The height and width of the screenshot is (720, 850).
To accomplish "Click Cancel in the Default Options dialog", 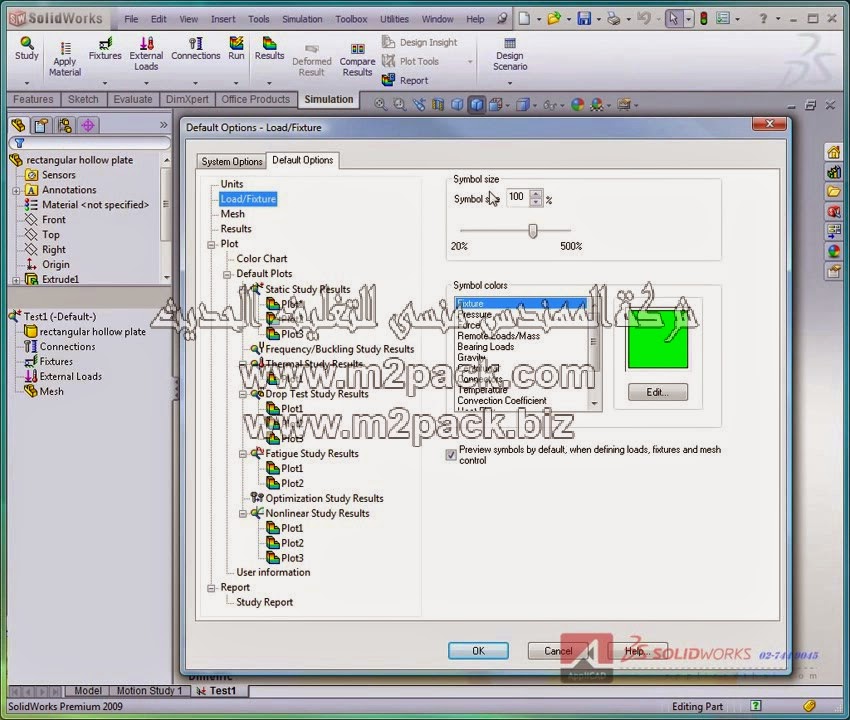I will pos(558,651).
